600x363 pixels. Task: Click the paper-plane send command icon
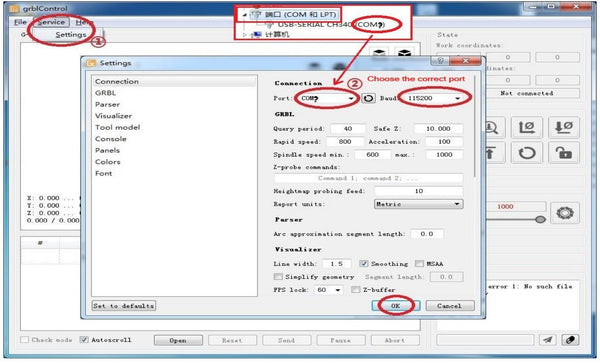pos(548,340)
